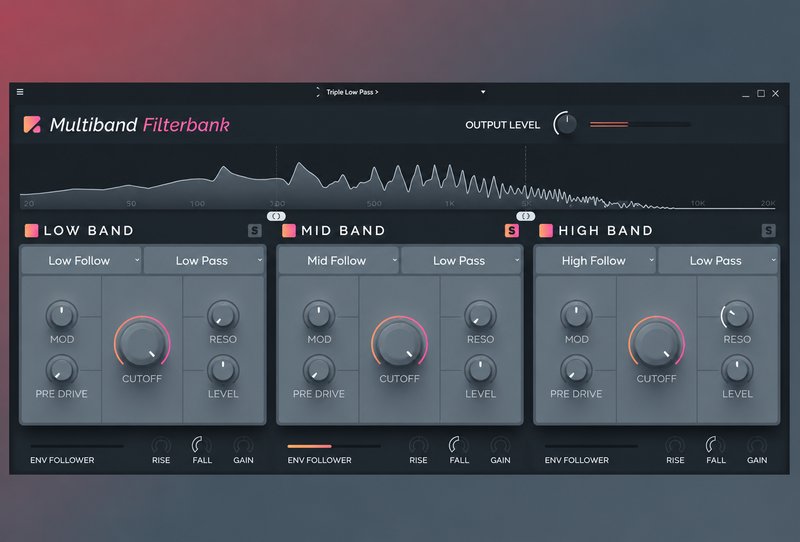The width and height of the screenshot is (800, 542).
Task: Click the Low Band envelope FALL knob
Action: [202, 445]
